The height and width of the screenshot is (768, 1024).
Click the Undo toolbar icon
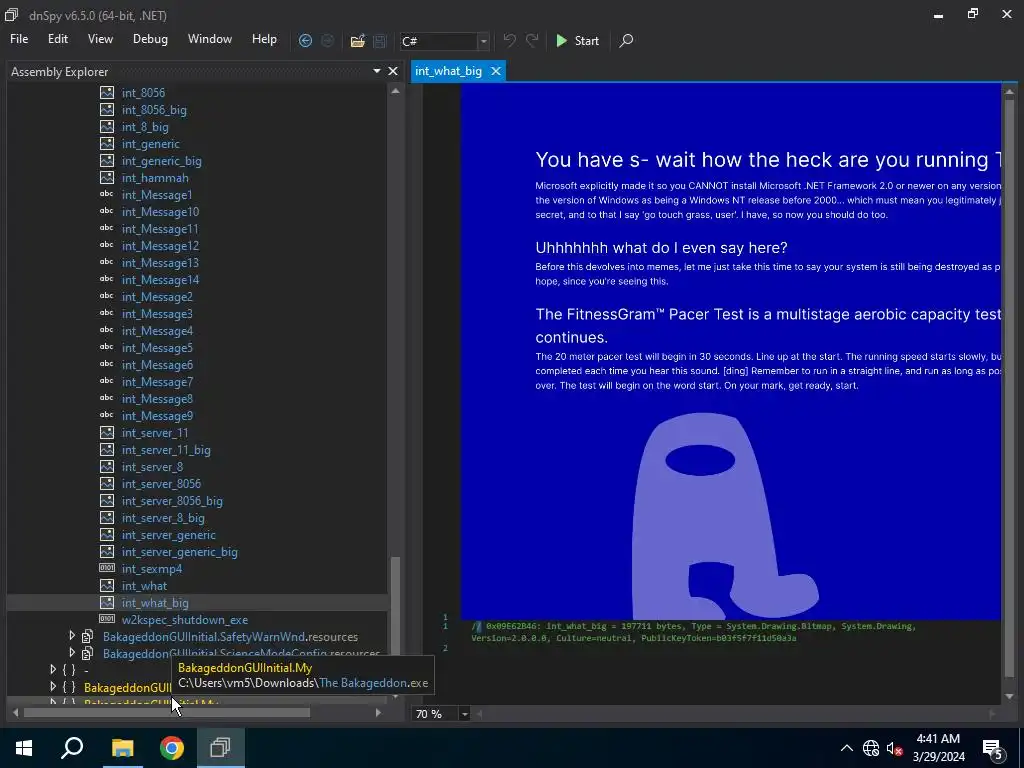[x=509, y=40]
